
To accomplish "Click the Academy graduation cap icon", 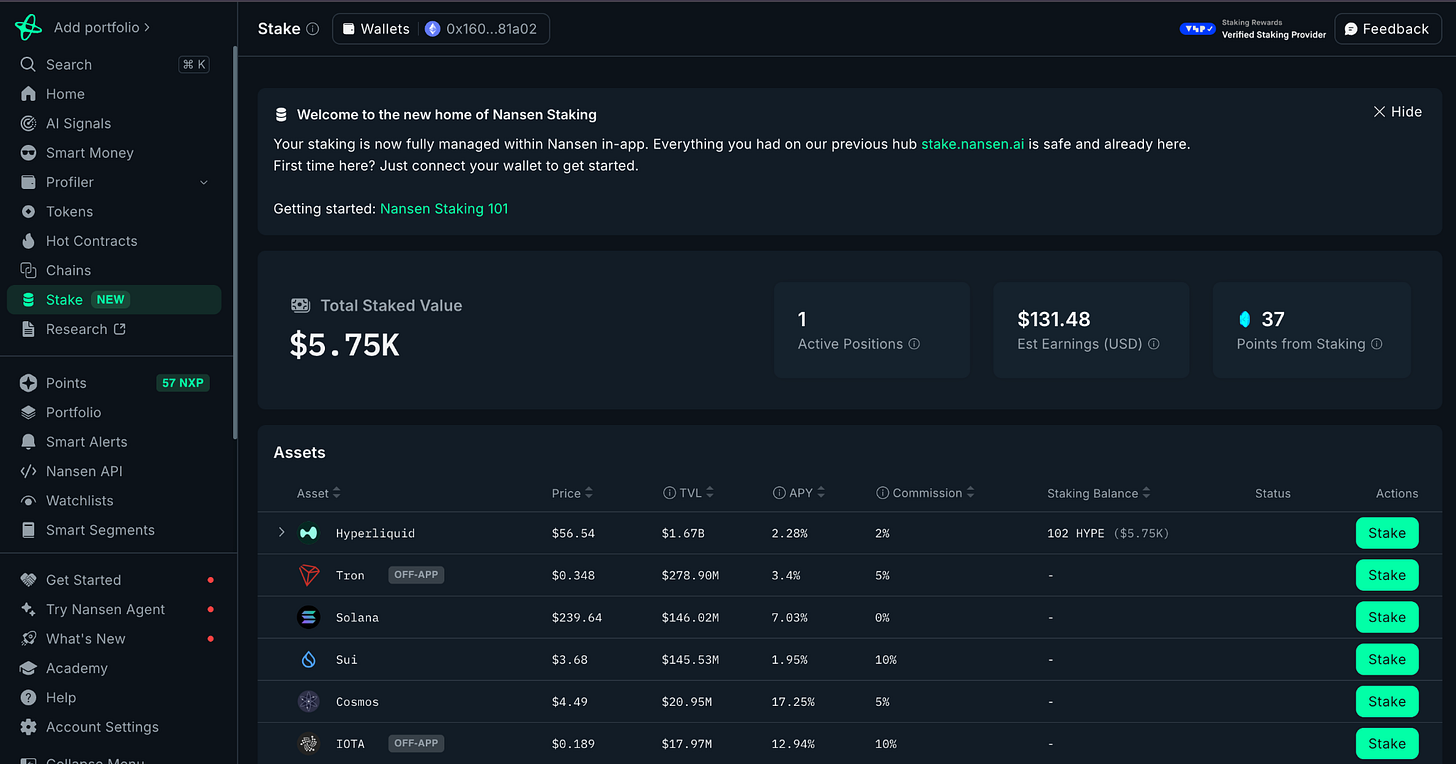I will point(28,668).
